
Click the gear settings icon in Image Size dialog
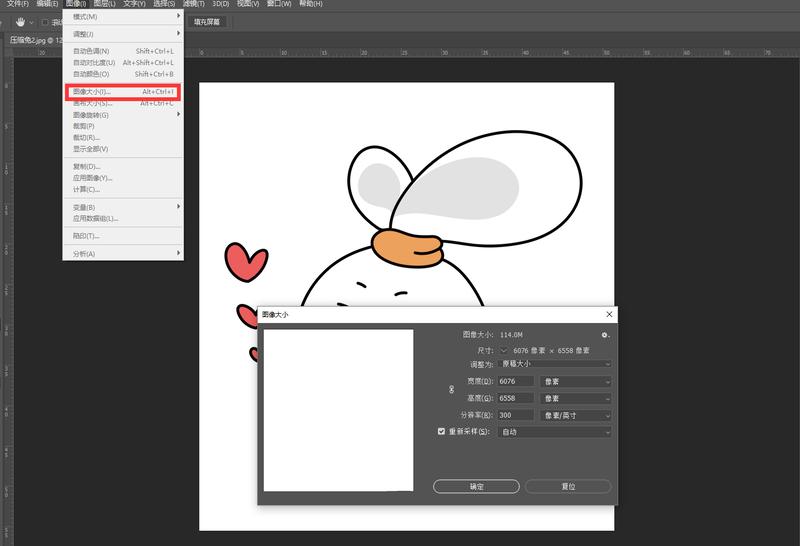605,335
